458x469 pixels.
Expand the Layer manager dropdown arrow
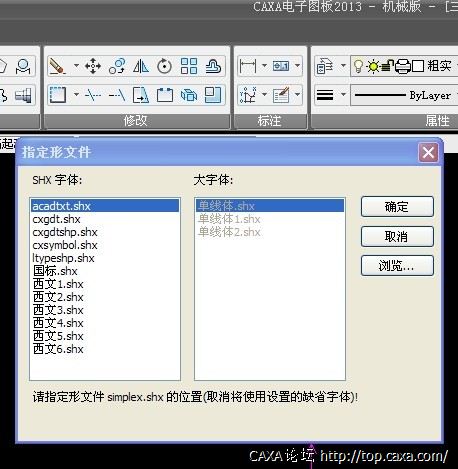tap(343, 66)
